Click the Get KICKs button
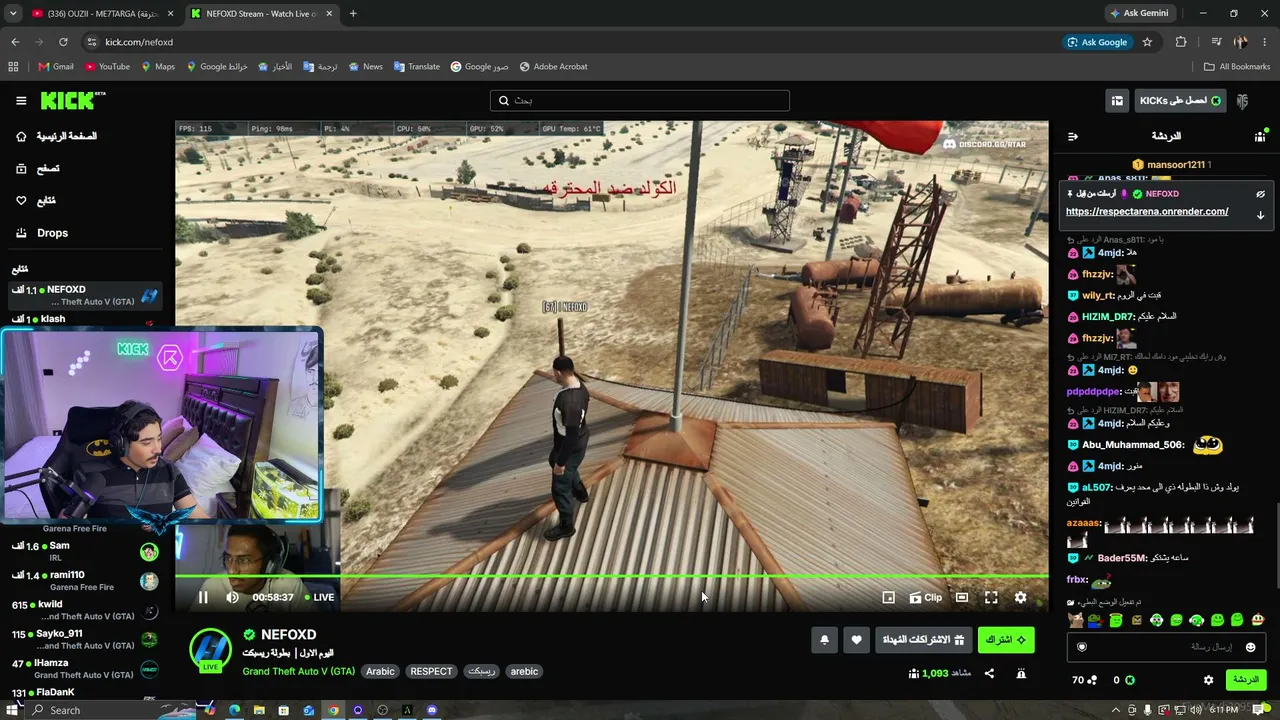The width and height of the screenshot is (1280, 720). coord(1180,101)
